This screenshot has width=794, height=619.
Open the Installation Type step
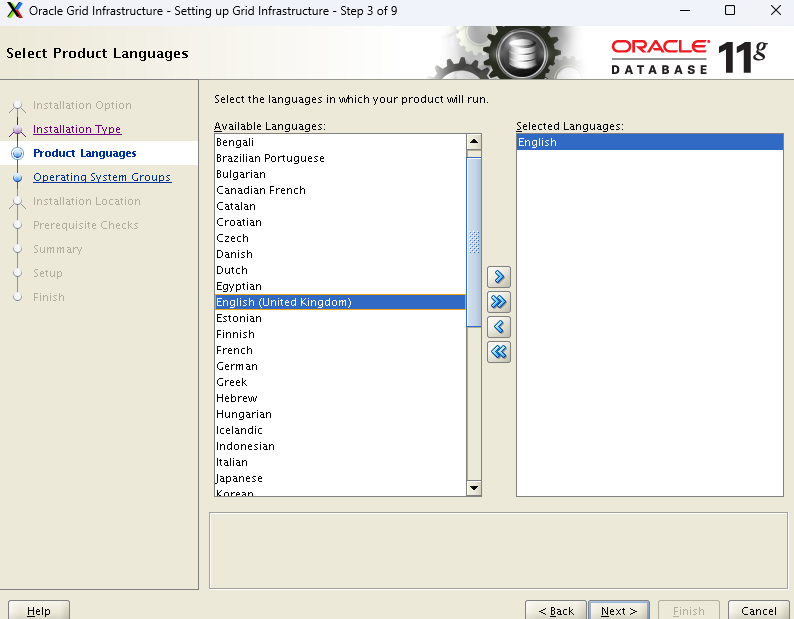pos(77,129)
